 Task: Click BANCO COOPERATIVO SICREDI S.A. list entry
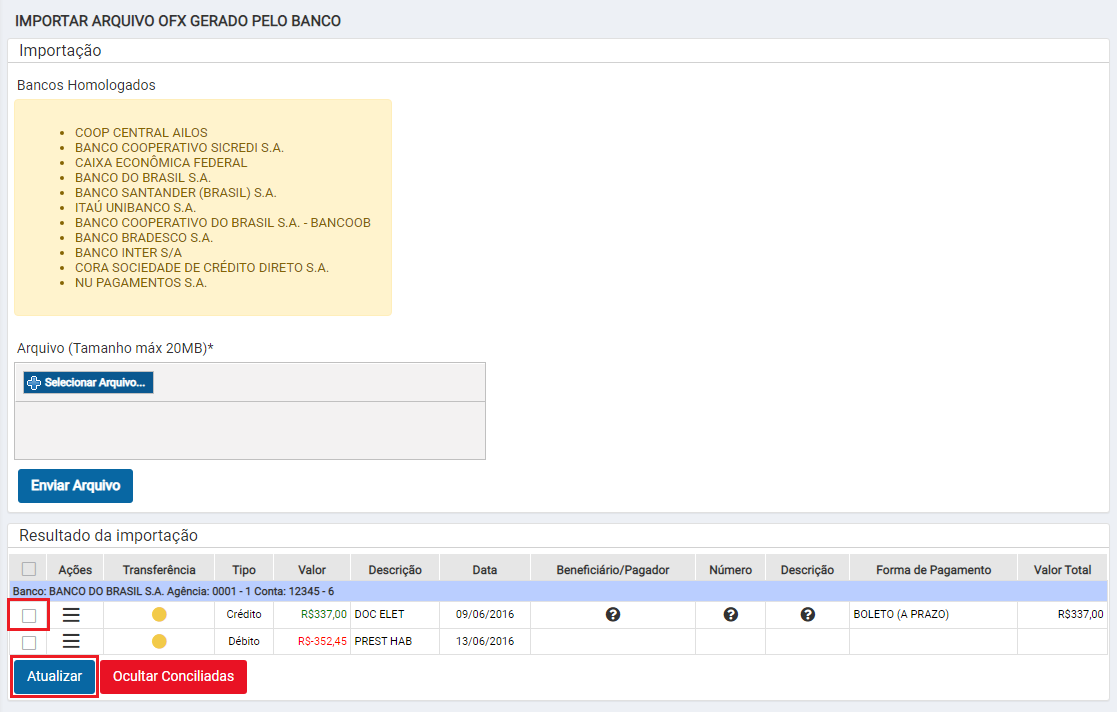pos(179,148)
